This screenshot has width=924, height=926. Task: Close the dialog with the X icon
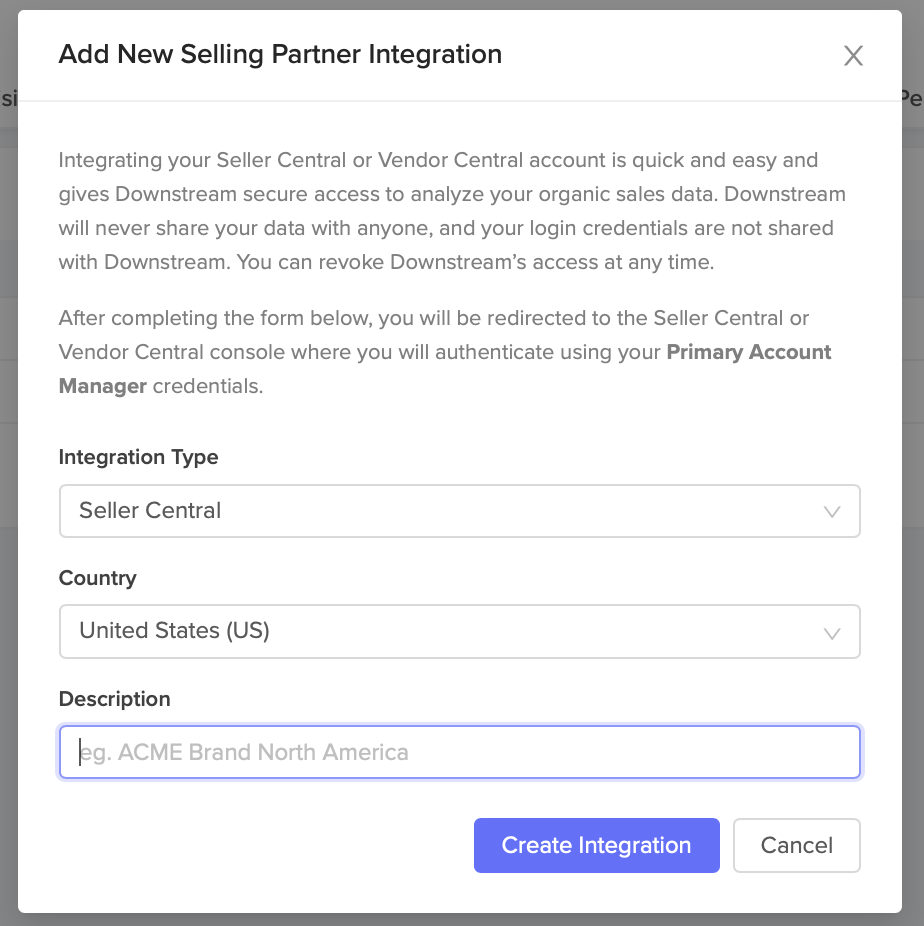click(x=853, y=56)
